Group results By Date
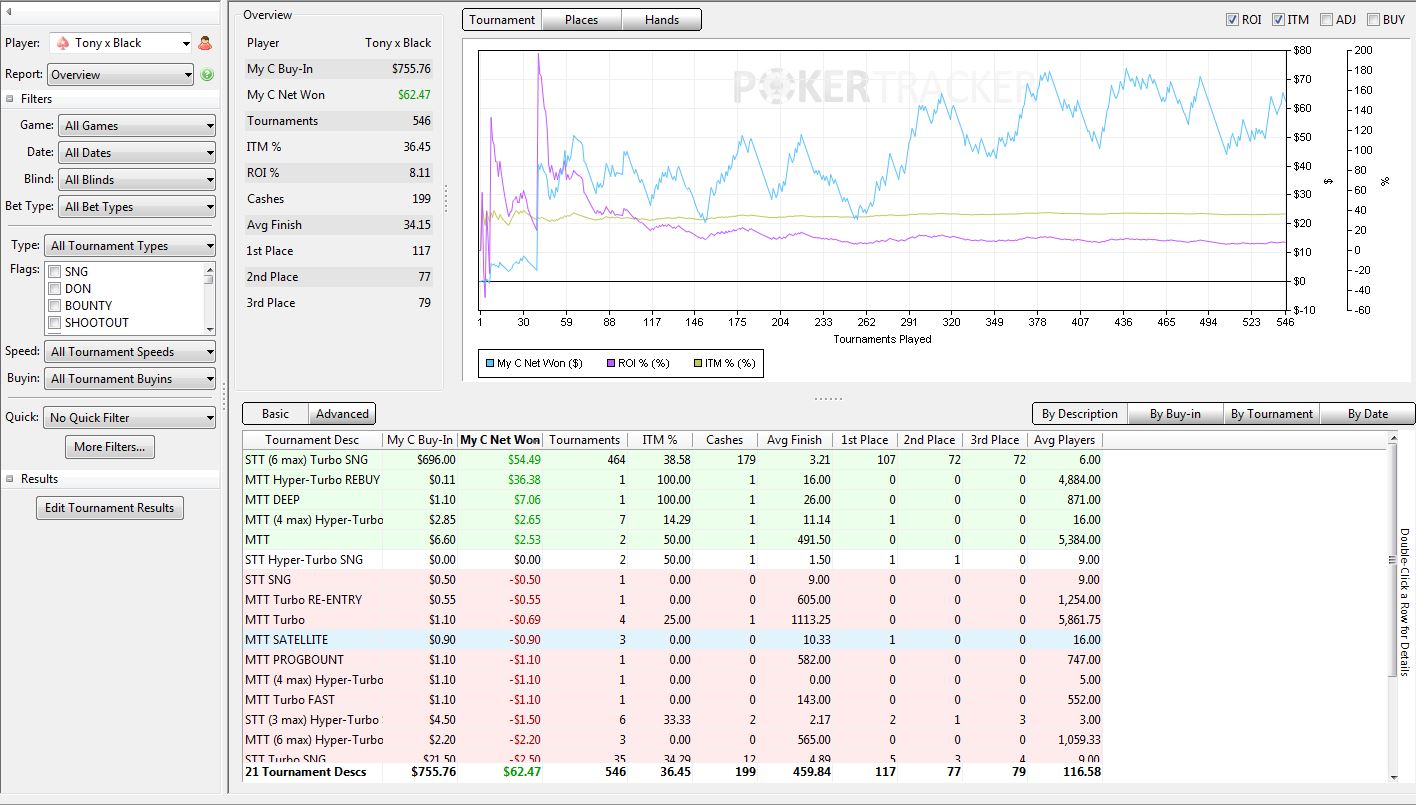This screenshot has width=1416, height=805. (x=1368, y=414)
